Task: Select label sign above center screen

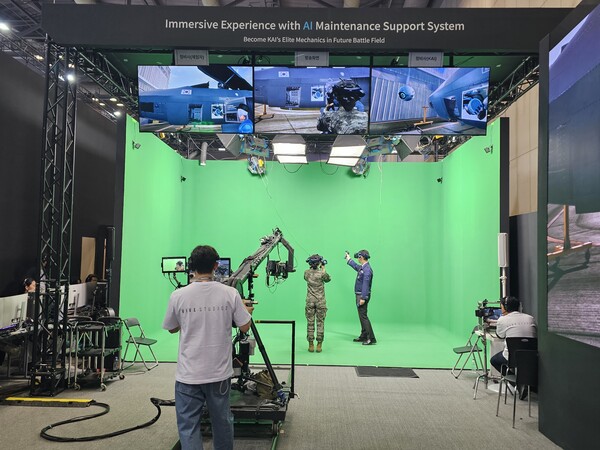Action: point(311,59)
